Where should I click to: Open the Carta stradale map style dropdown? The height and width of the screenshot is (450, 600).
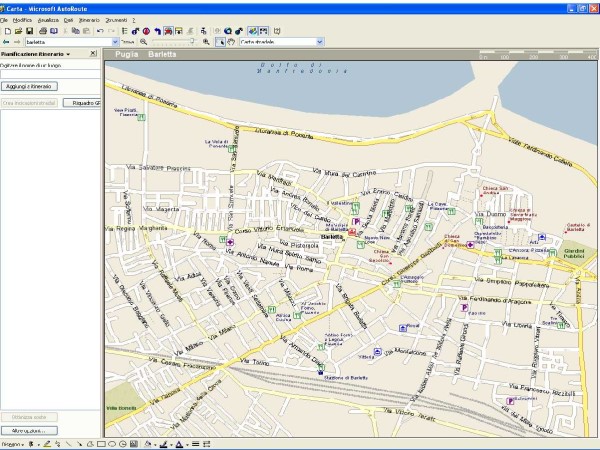pos(319,42)
